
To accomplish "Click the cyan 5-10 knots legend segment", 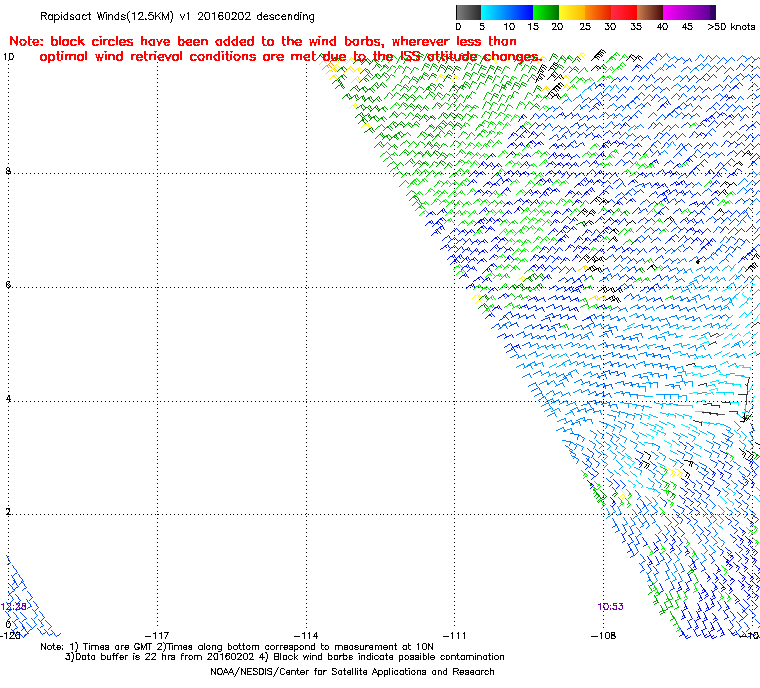I will (494, 12).
